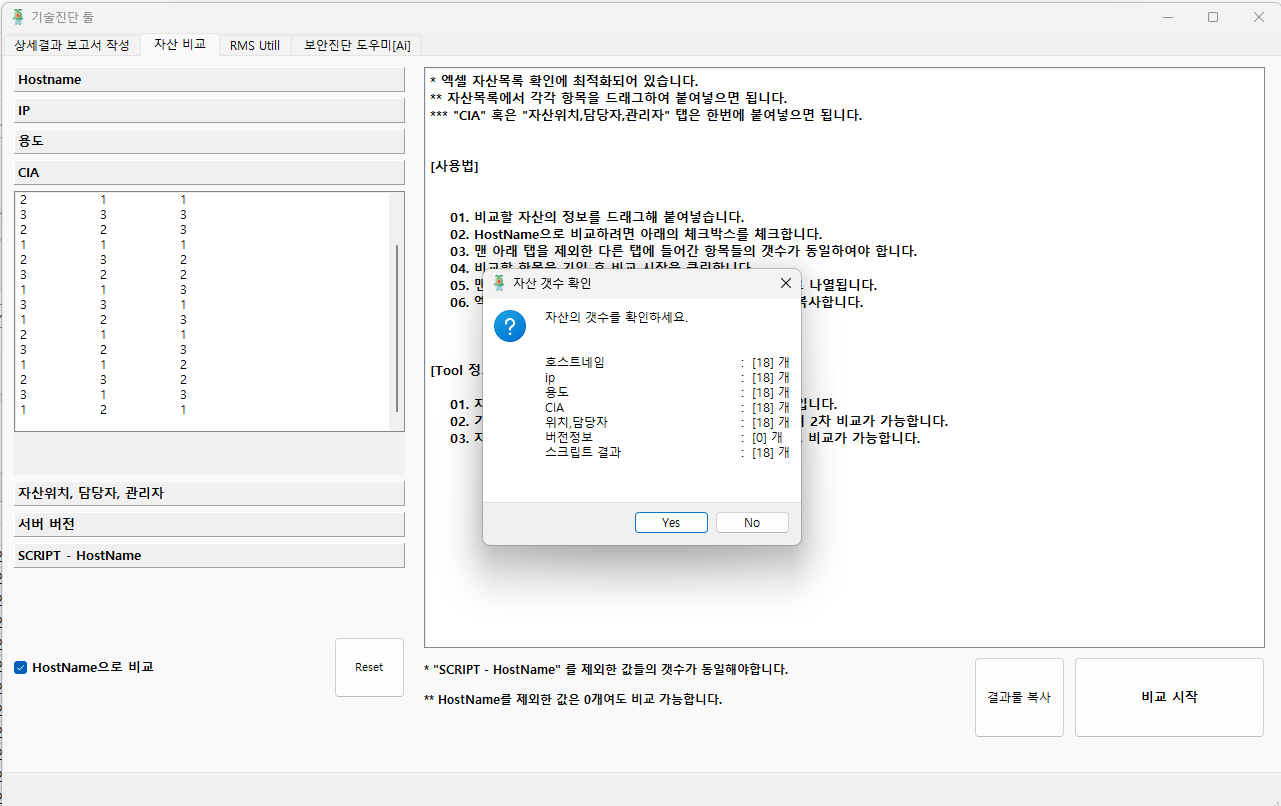Screen dimensions: 1281x806
Task: Toggle the HostName으로 비교 checkbox
Action: [x=21, y=667]
